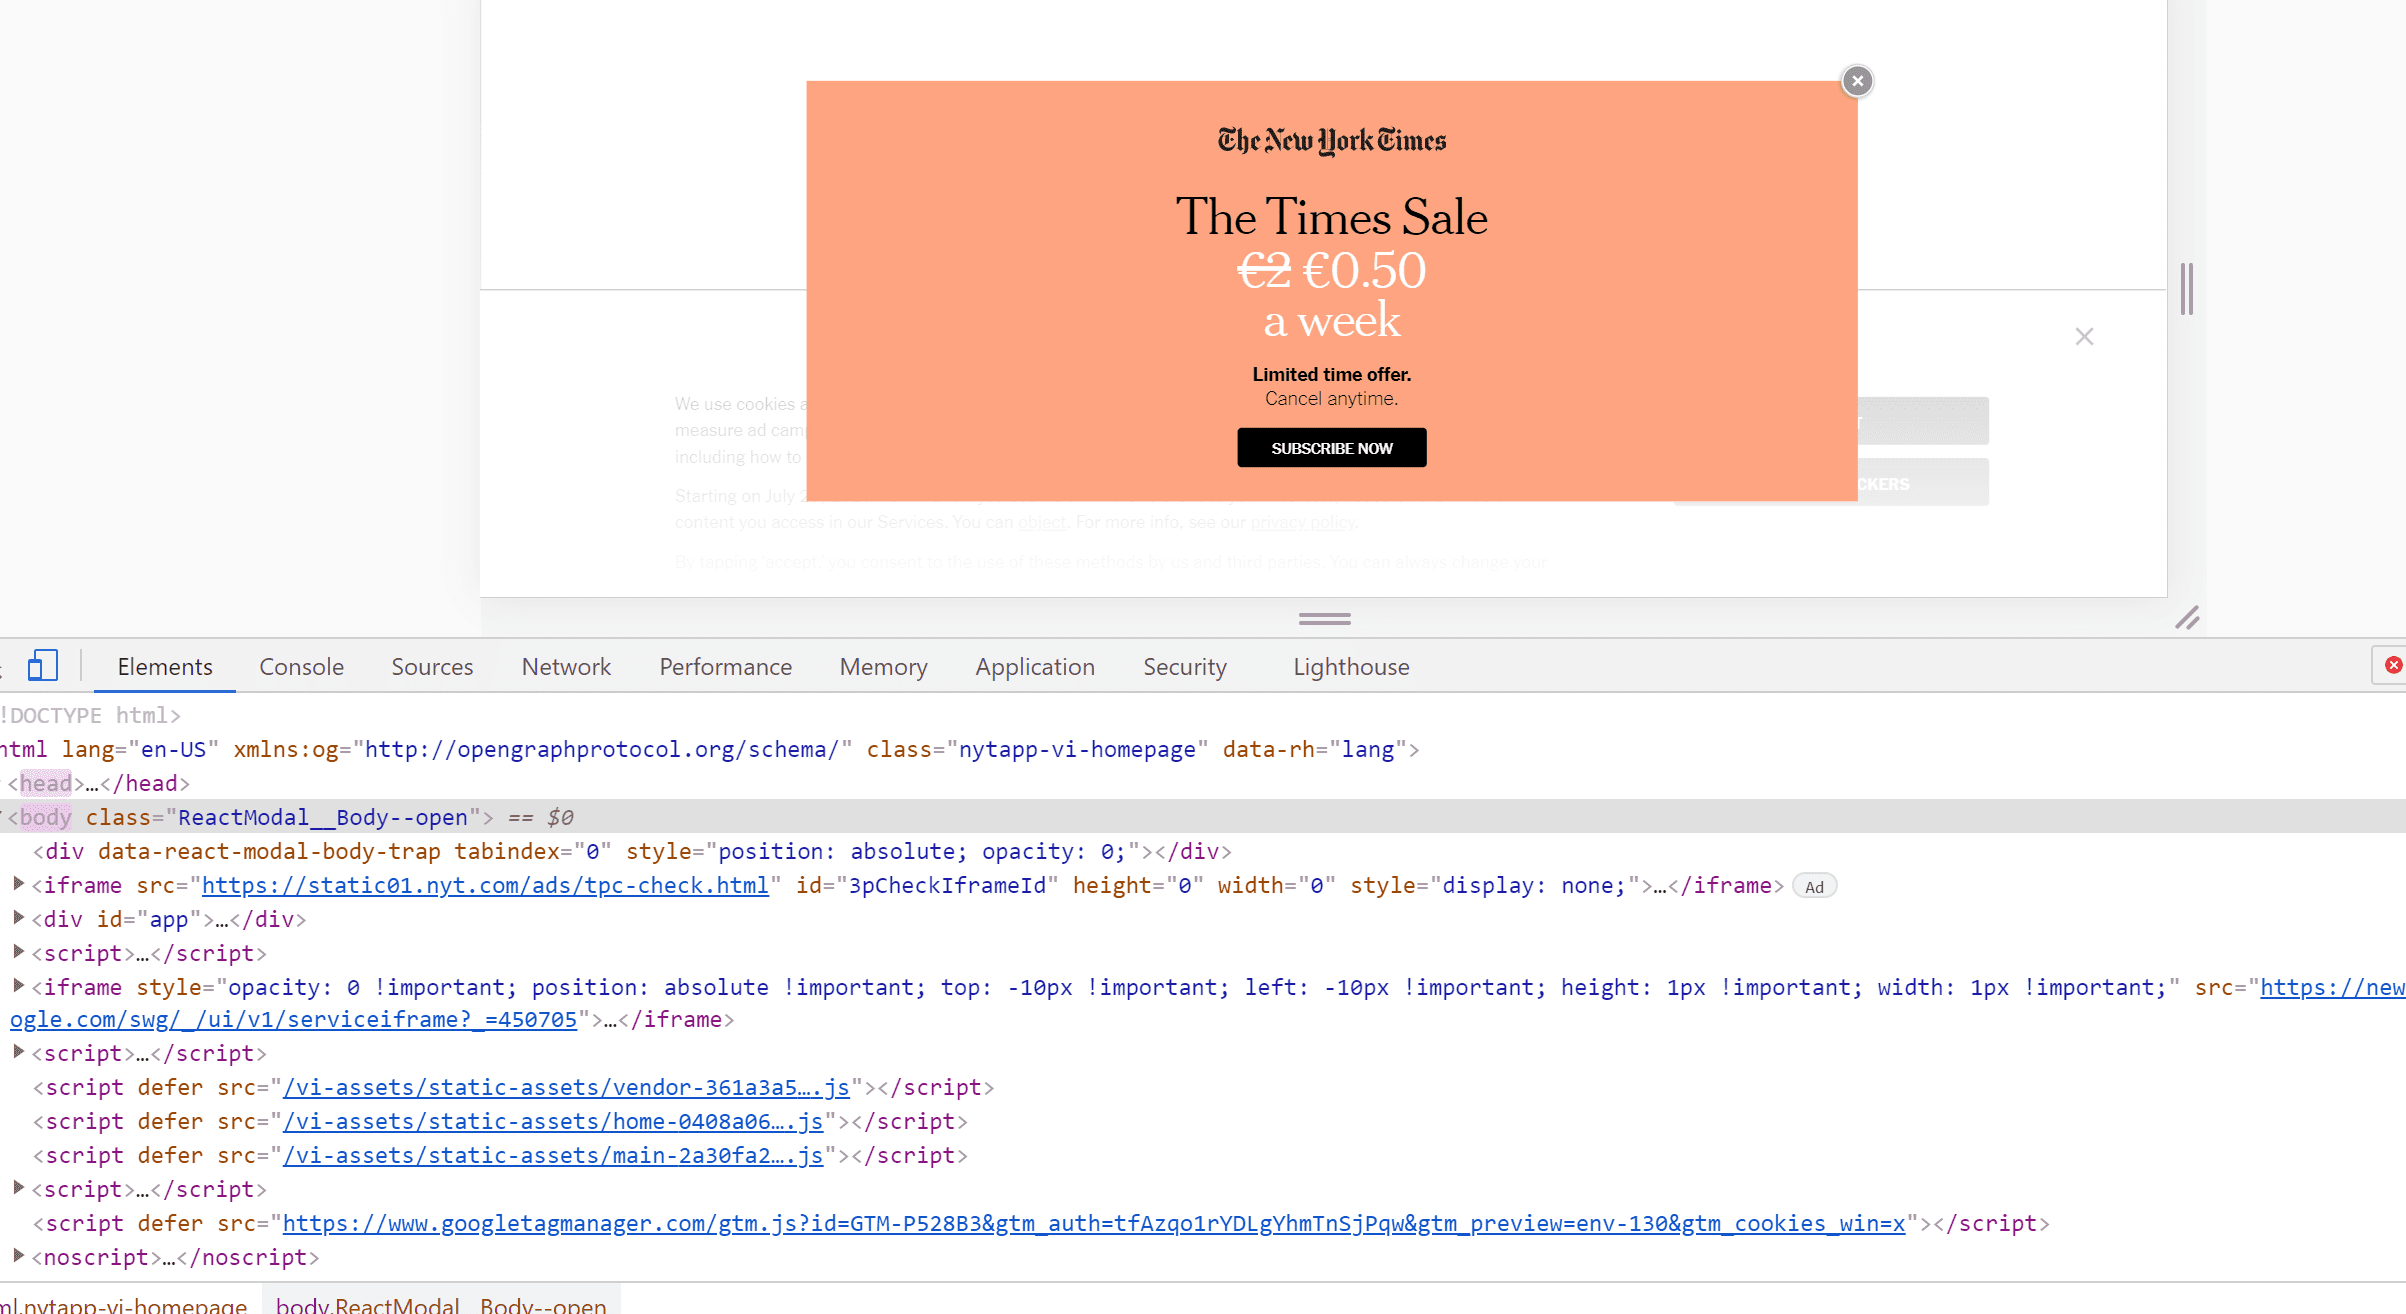Viewport: 2406px width, 1314px height.
Task: Click the nytapp-vi-homepage breadcrumb
Action: pyautogui.click(x=124, y=1304)
